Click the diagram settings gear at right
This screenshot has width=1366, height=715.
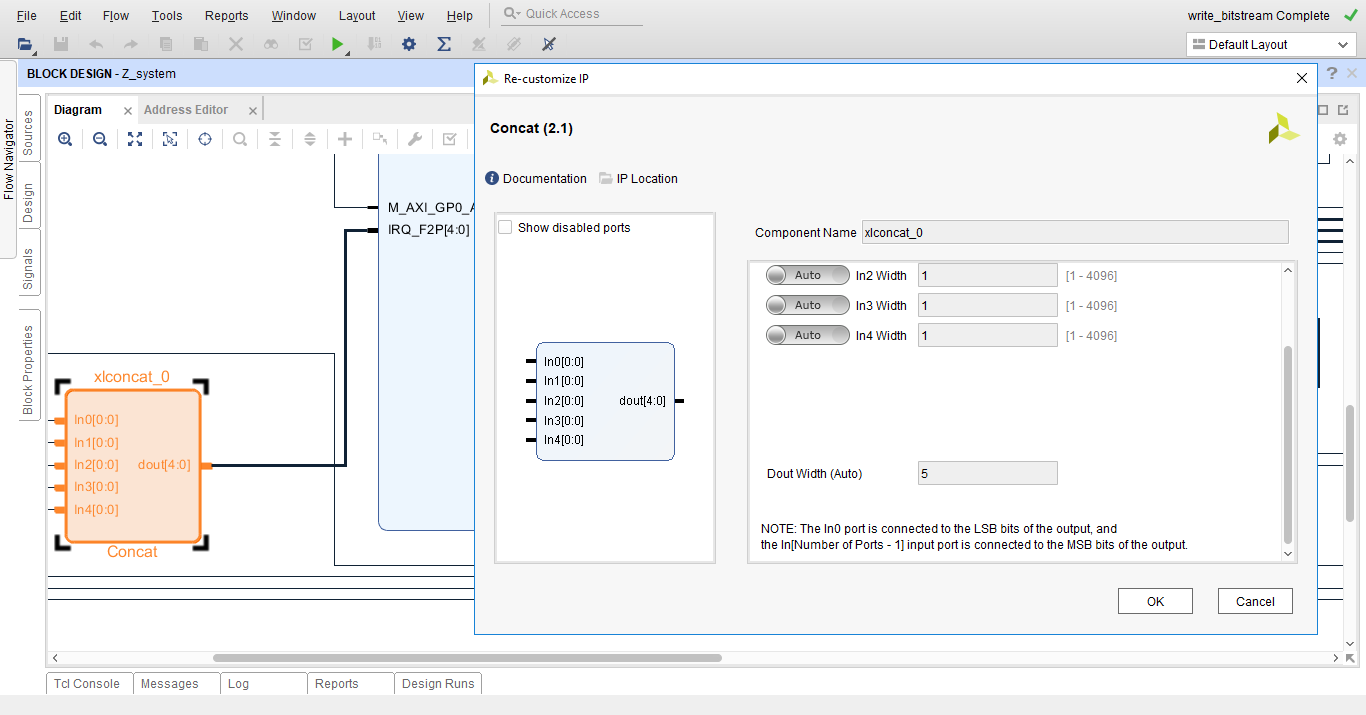pos(1340,139)
